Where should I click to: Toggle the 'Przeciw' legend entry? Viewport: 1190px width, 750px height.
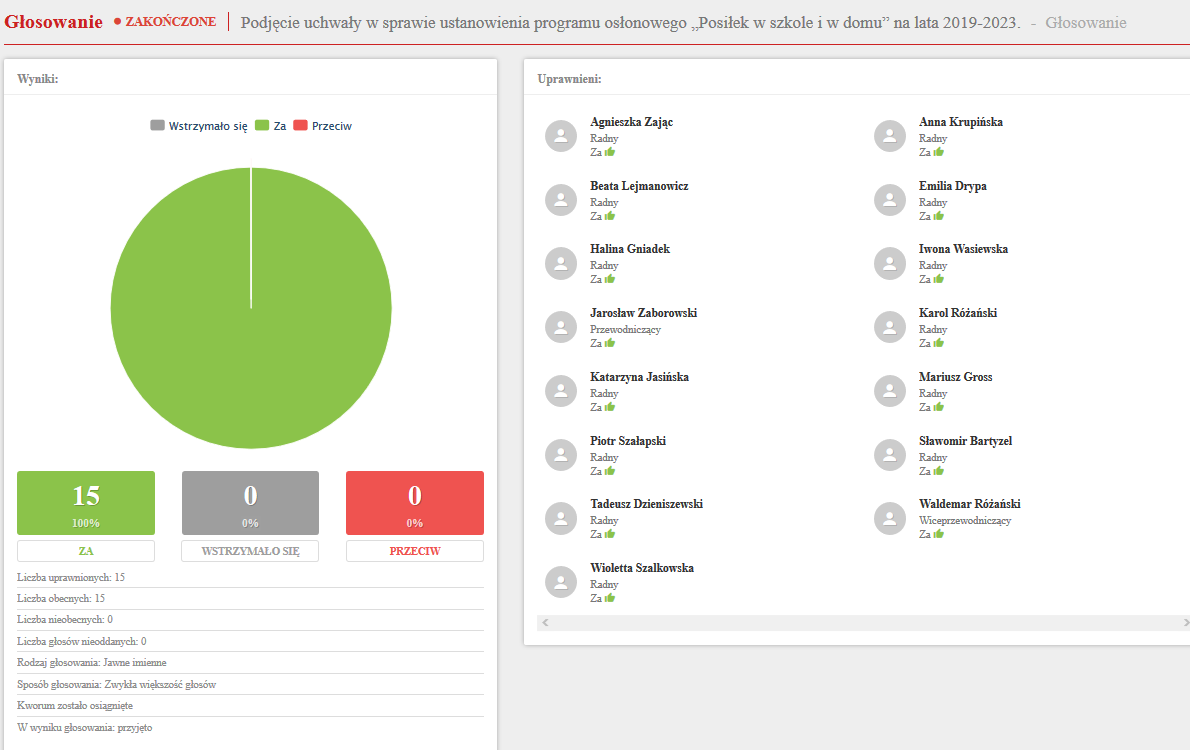click(x=323, y=126)
